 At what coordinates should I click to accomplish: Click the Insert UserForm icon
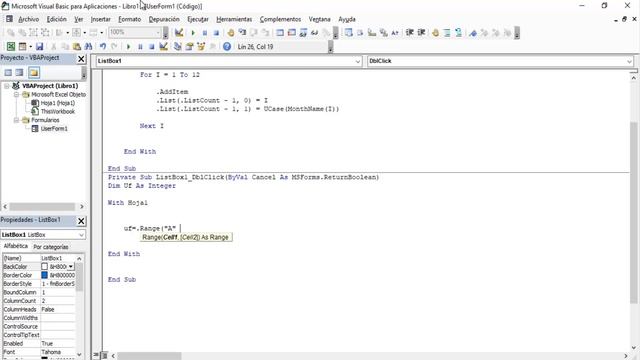pyautogui.click(x=22, y=47)
